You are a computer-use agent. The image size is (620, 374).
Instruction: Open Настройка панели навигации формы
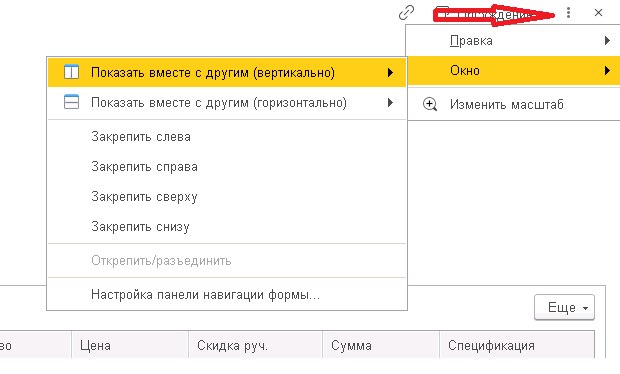tap(227, 295)
